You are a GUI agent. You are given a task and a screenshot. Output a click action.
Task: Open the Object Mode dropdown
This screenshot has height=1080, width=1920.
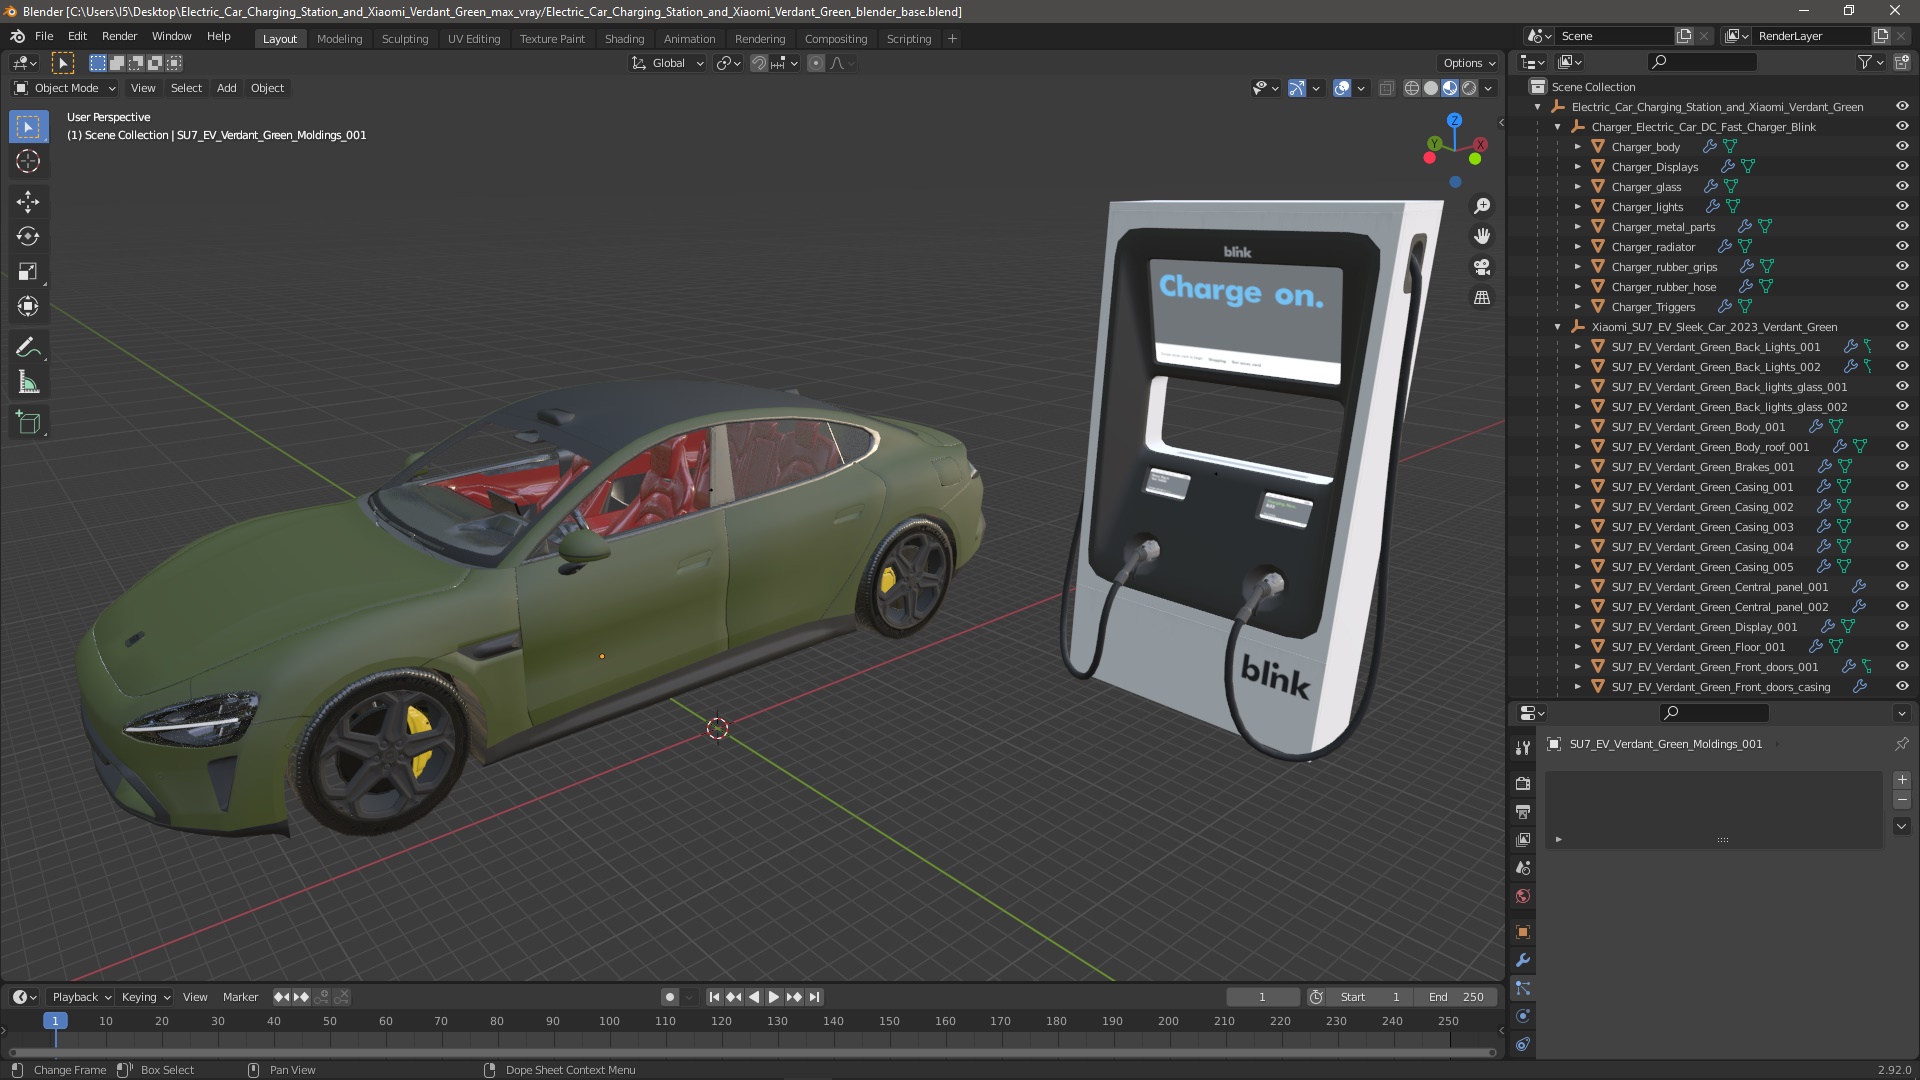[65, 88]
